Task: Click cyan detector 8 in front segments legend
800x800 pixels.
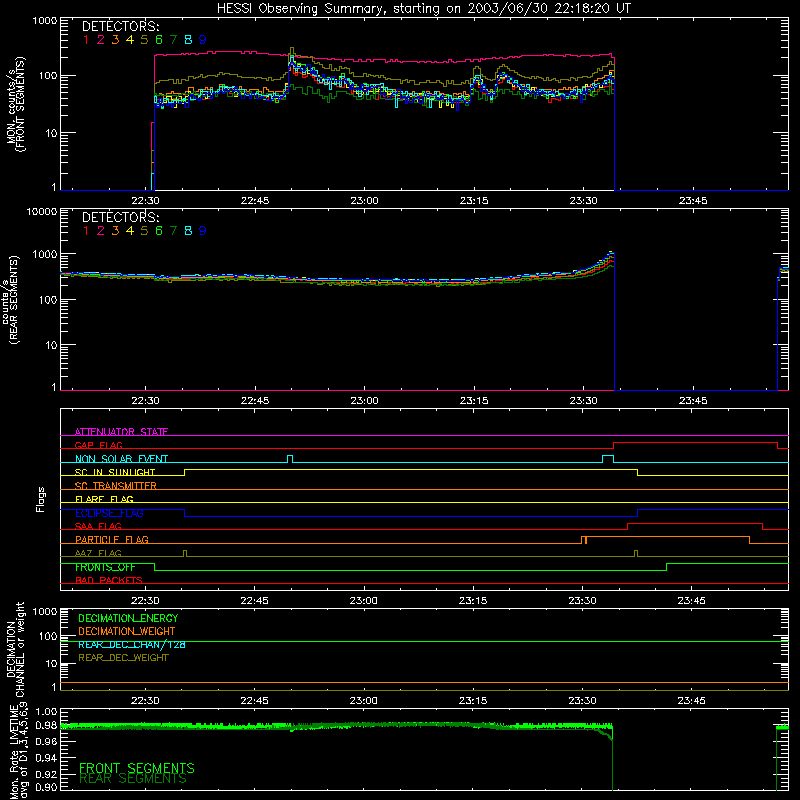Action: [188, 40]
